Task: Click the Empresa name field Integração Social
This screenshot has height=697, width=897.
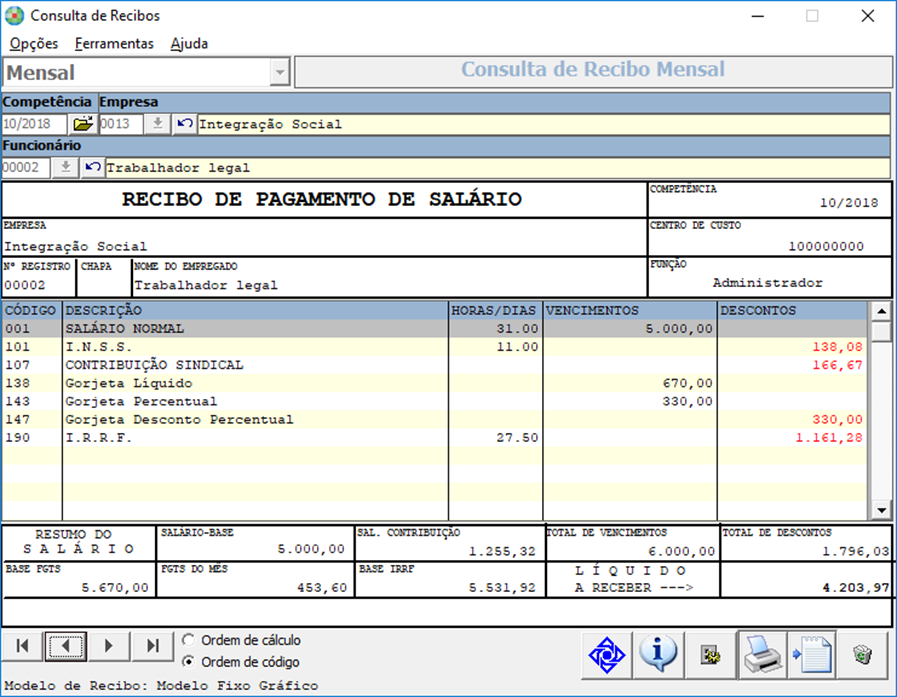Action: (x=543, y=124)
